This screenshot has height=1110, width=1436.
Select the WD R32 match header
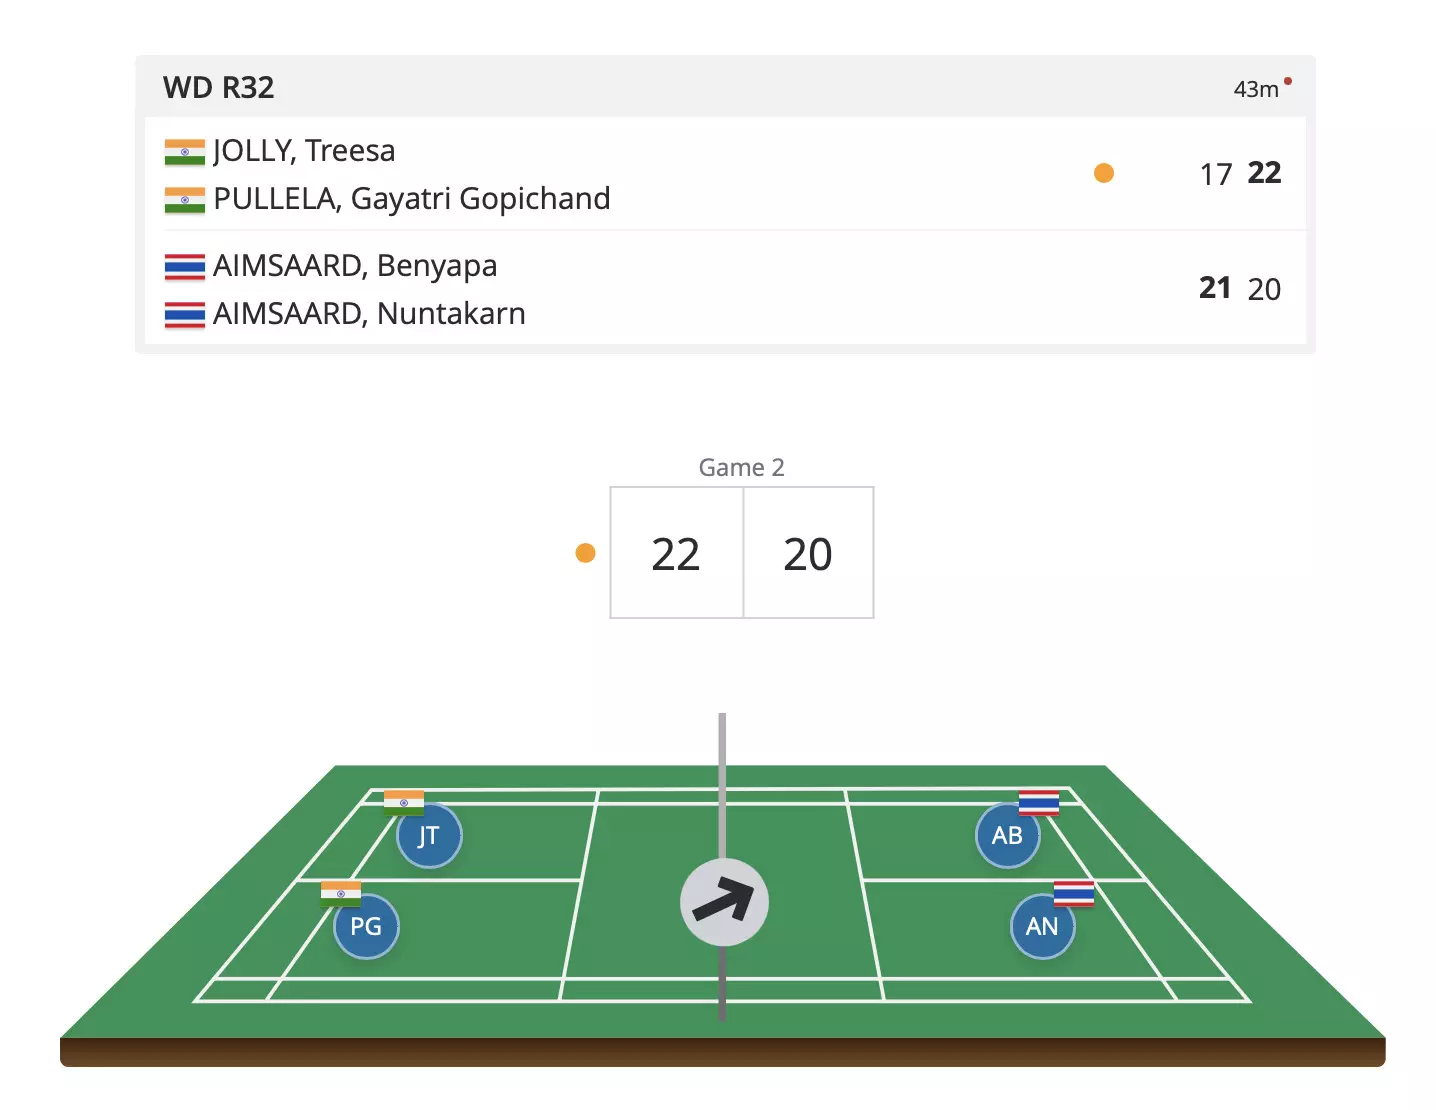click(x=219, y=88)
